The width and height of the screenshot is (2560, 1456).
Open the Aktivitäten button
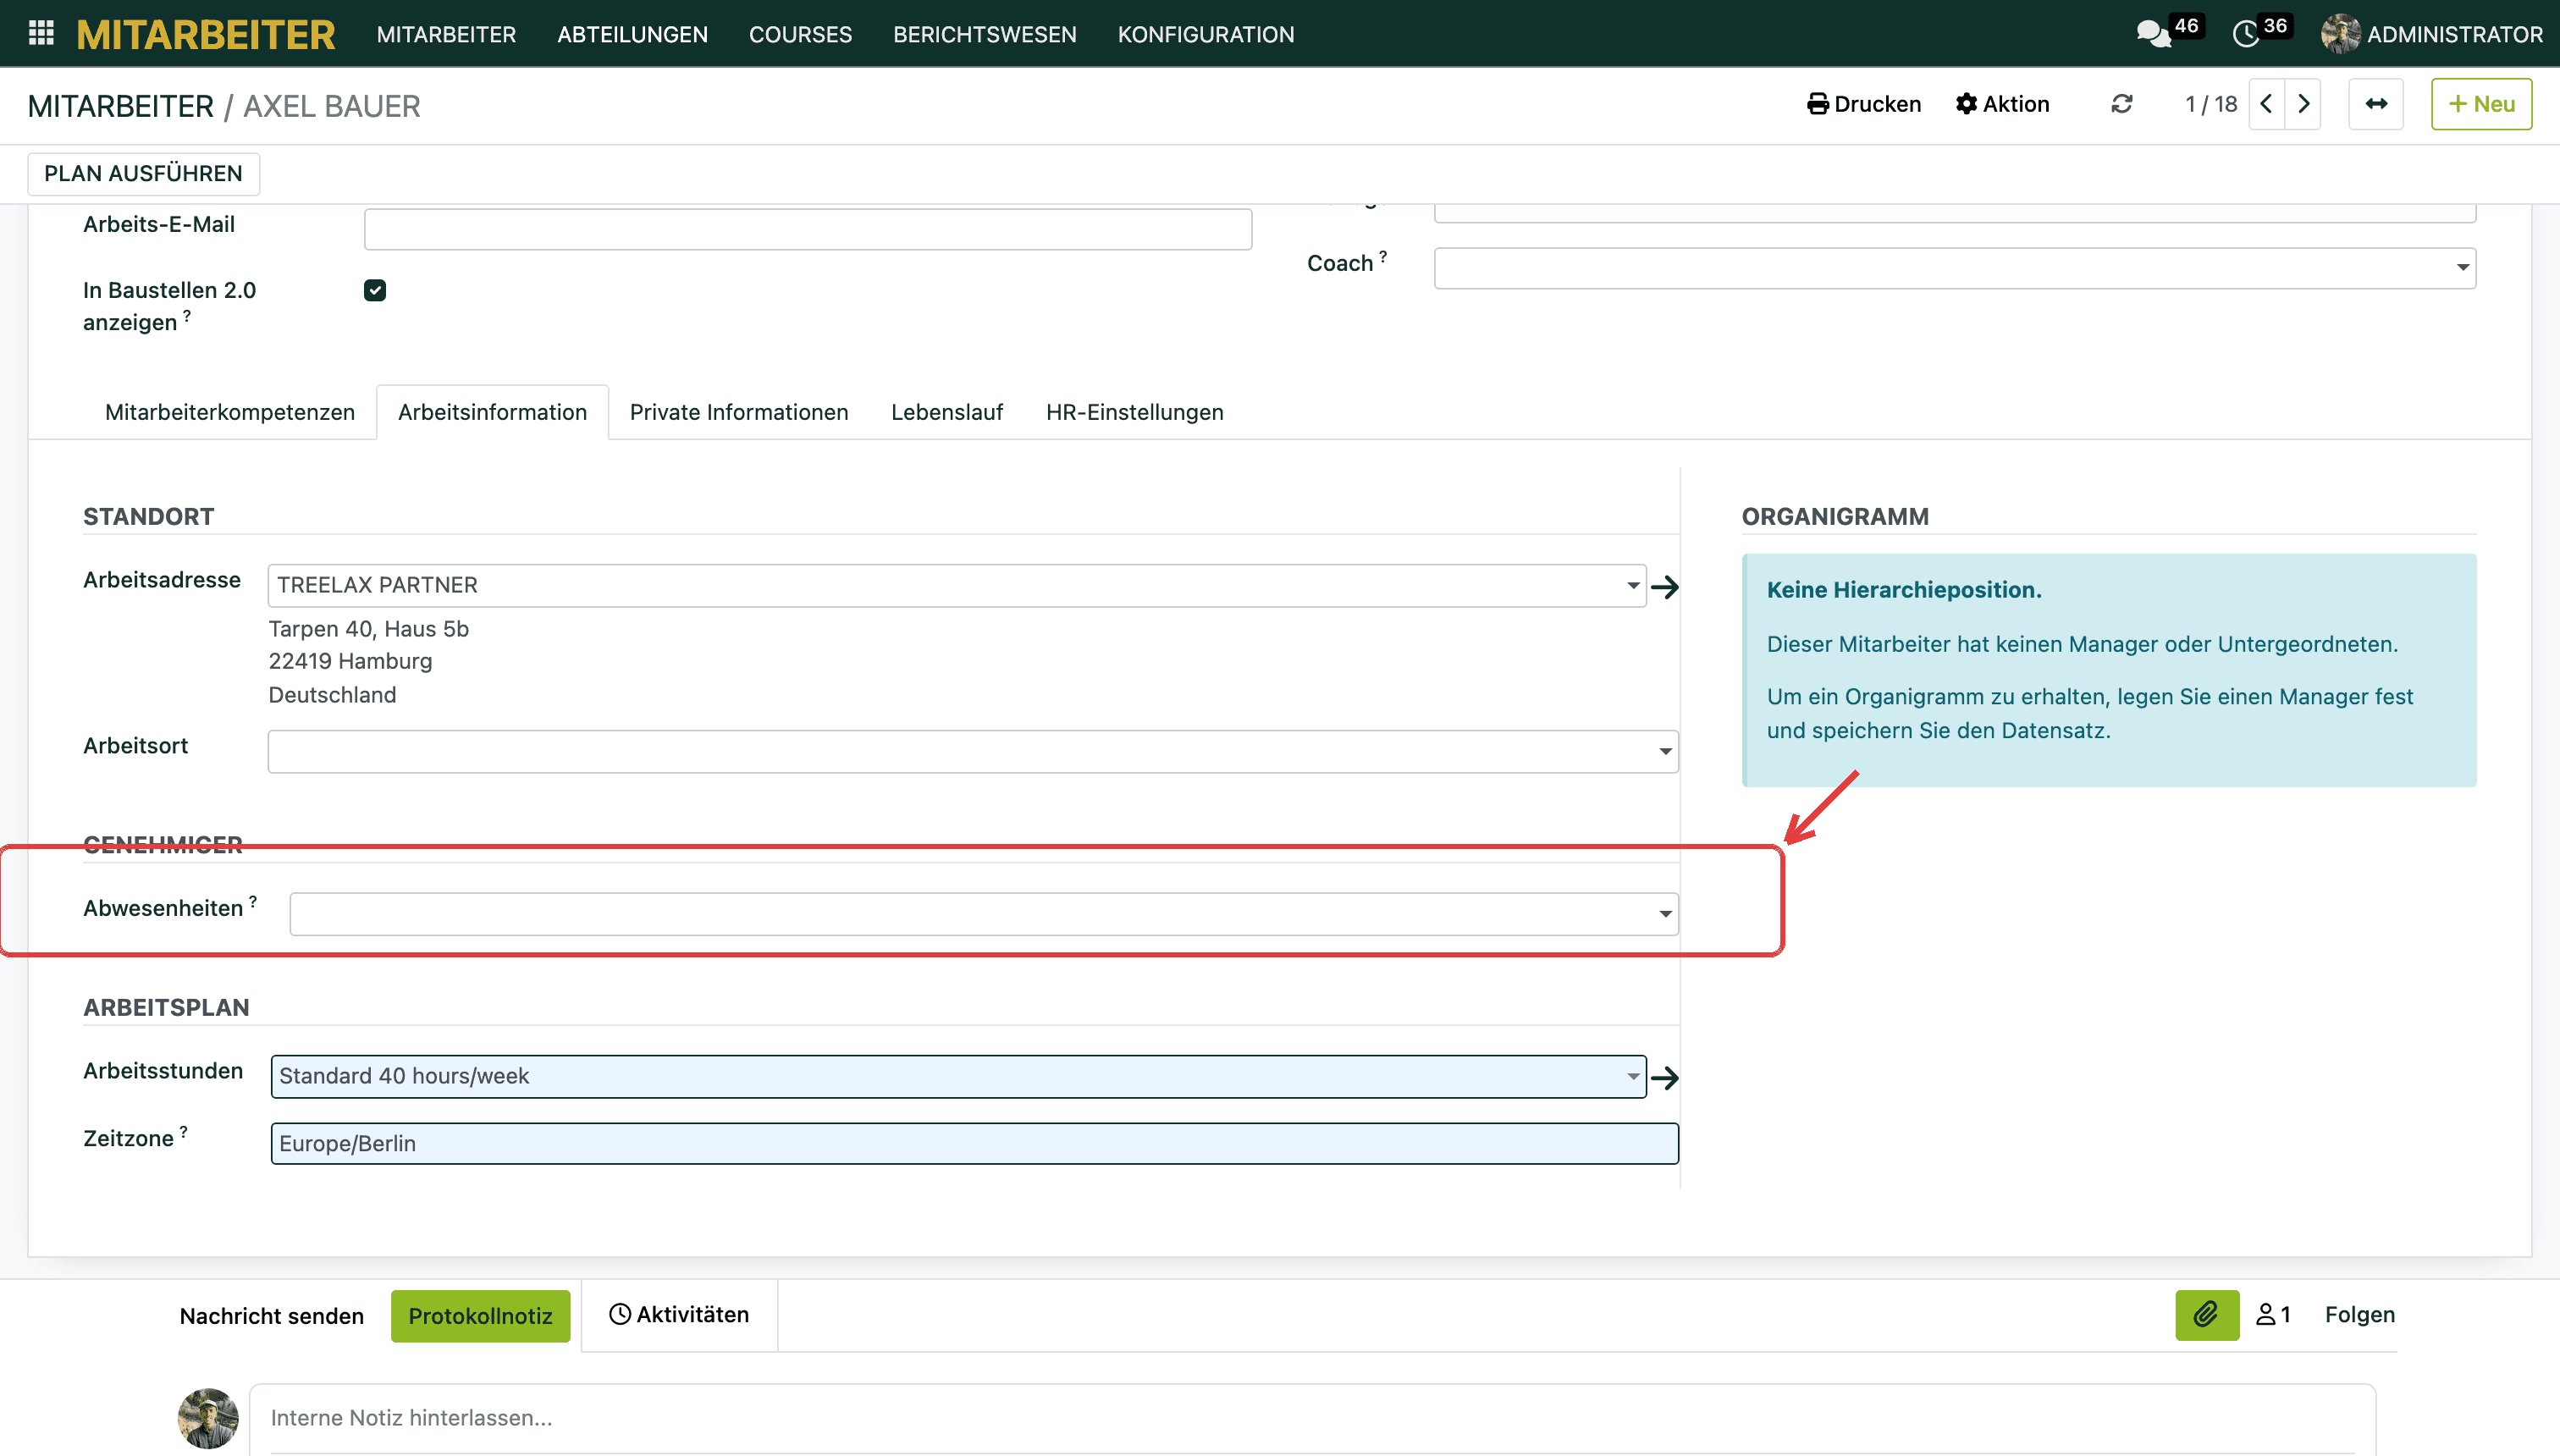[x=679, y=1315]
